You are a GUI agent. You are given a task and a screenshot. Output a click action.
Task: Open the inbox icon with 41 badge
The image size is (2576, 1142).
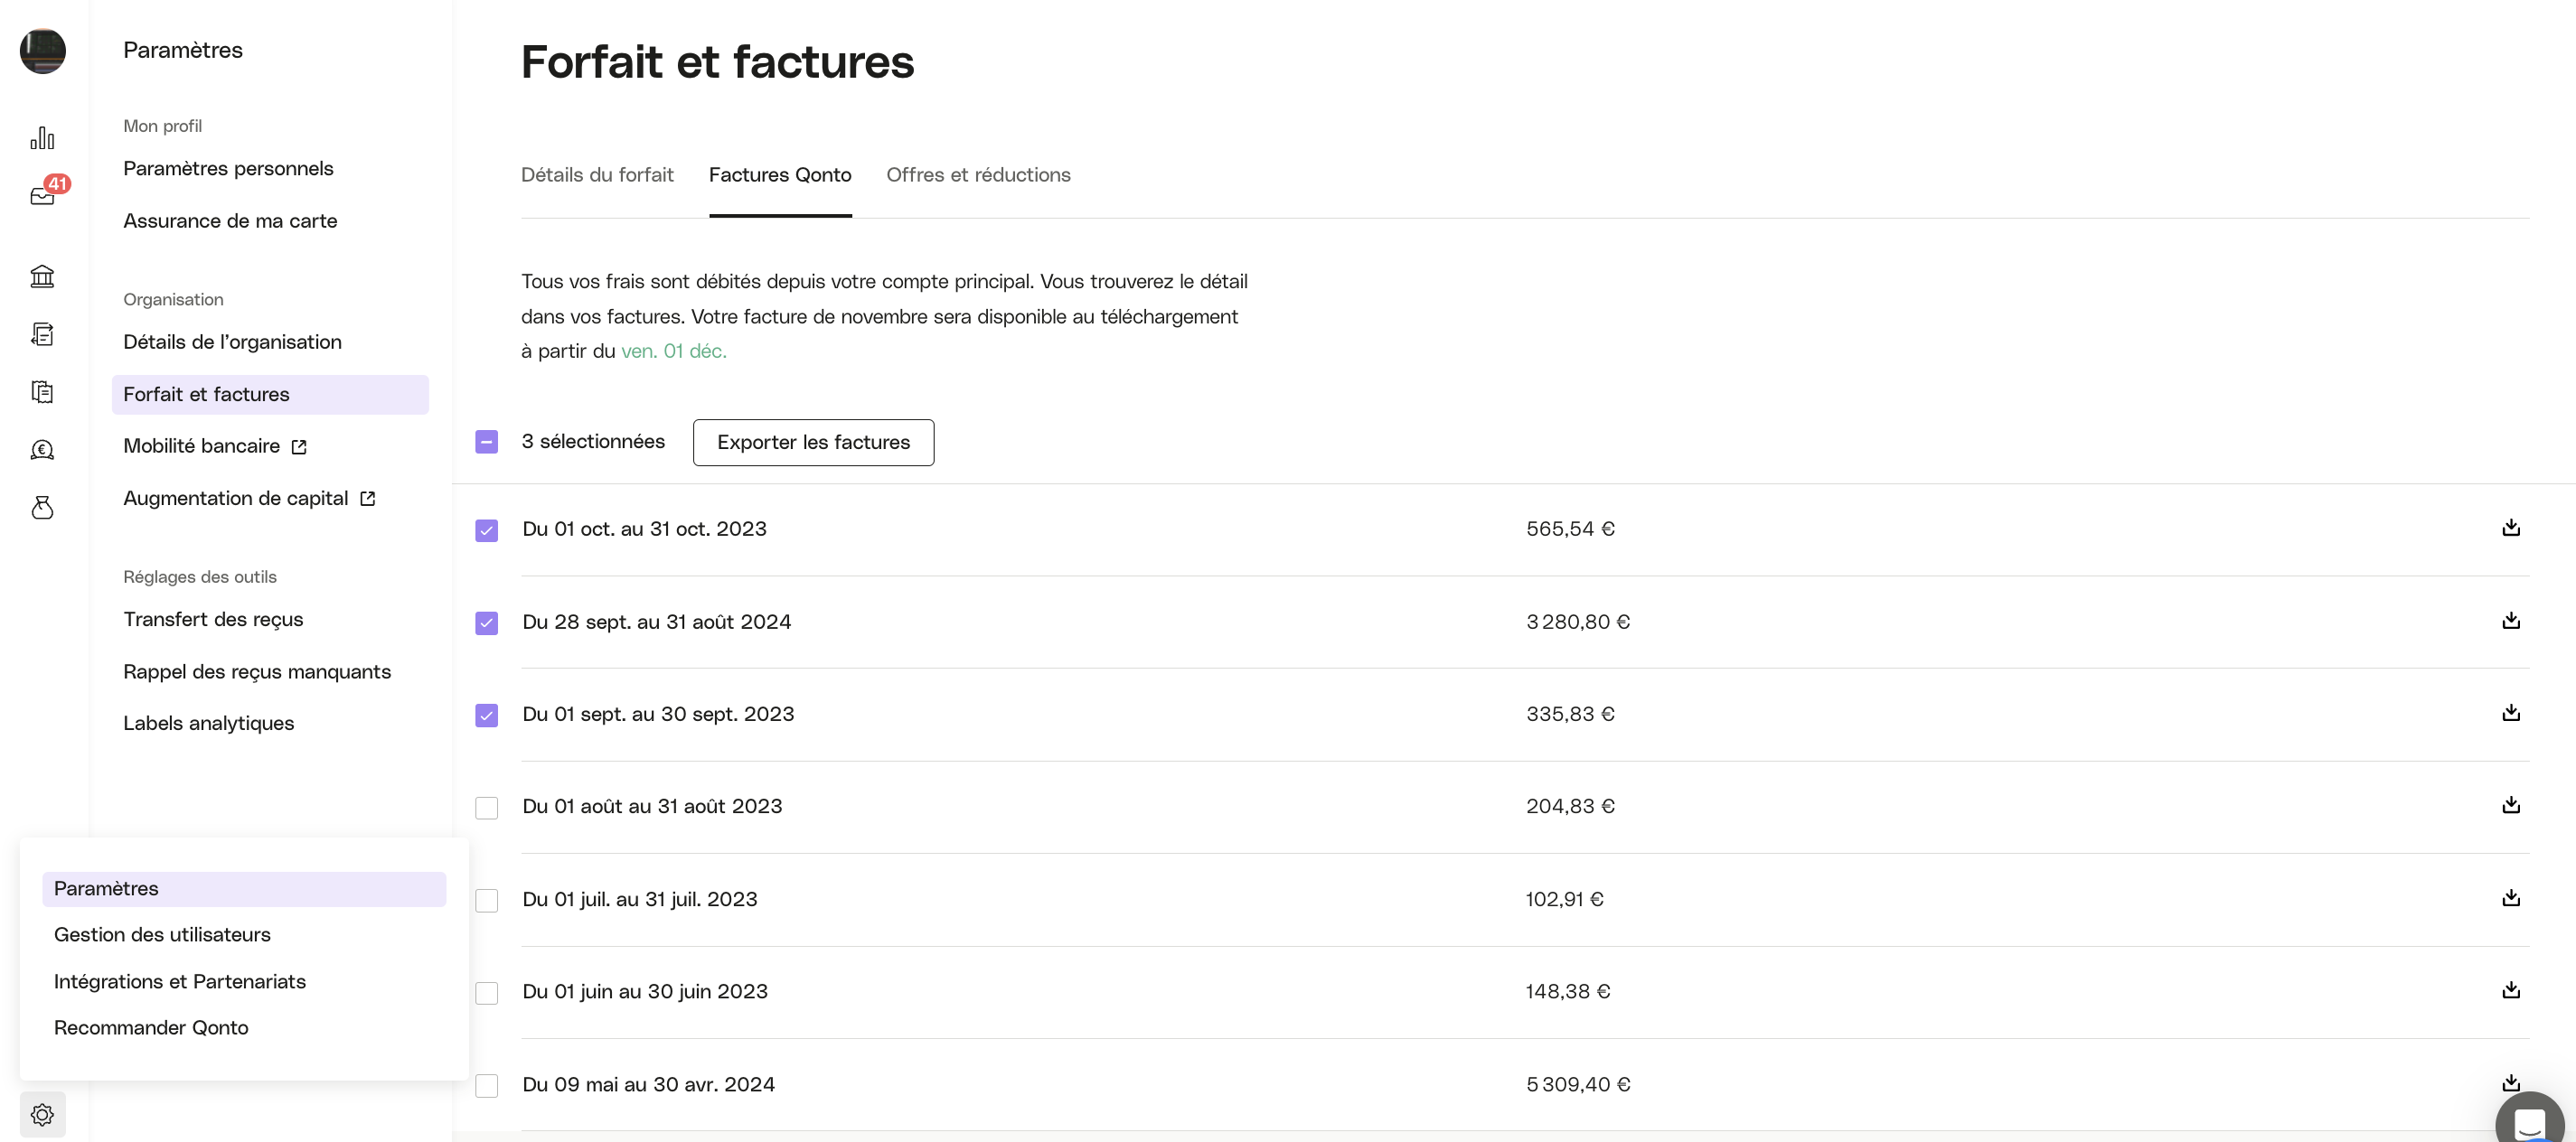click(x=44, y=194)
